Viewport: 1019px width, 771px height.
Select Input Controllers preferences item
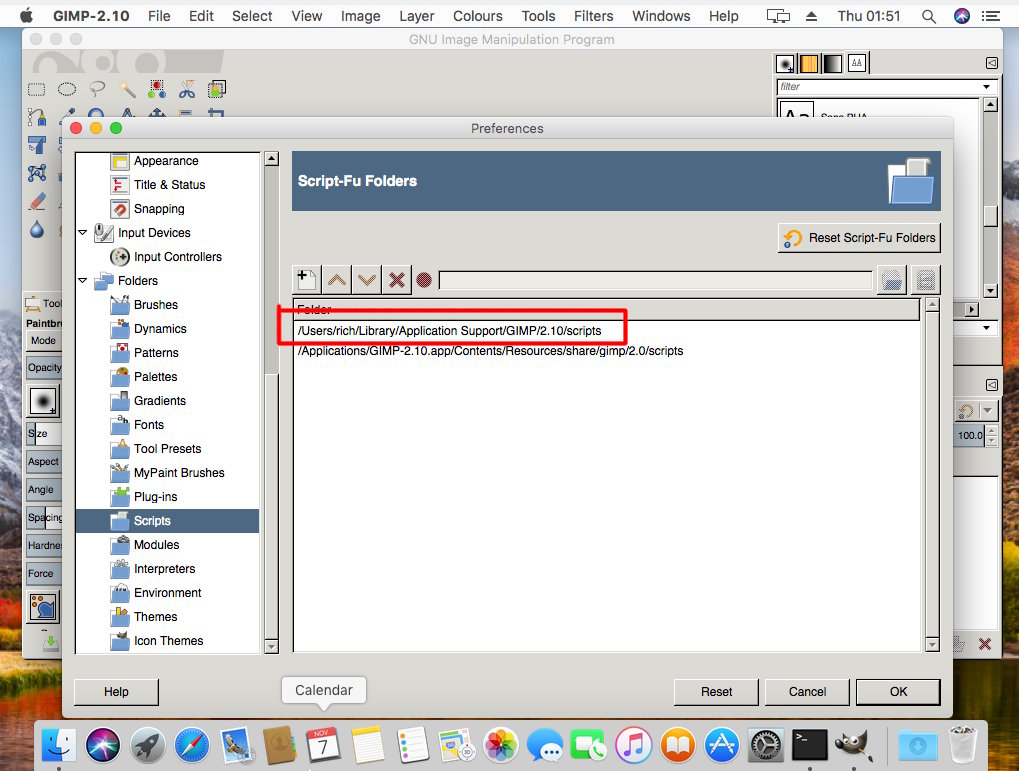coord(177,257)
